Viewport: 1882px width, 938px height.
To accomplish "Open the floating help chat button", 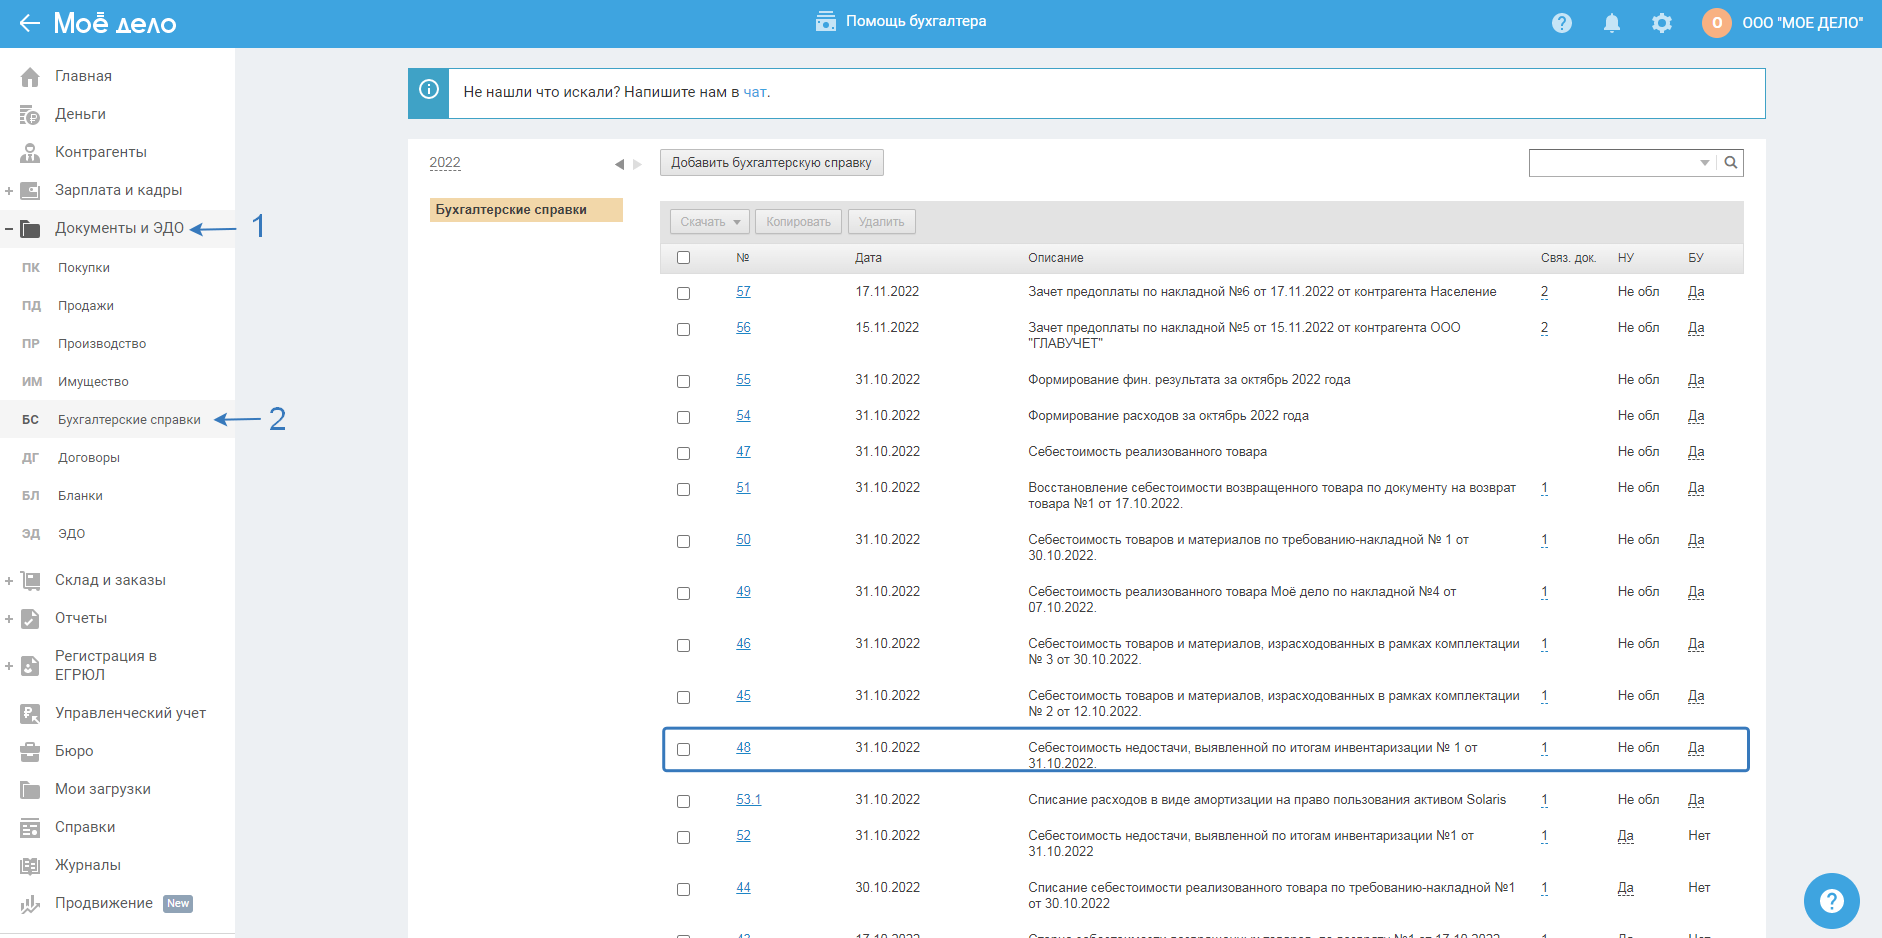I will click(x=1831, y=900).
